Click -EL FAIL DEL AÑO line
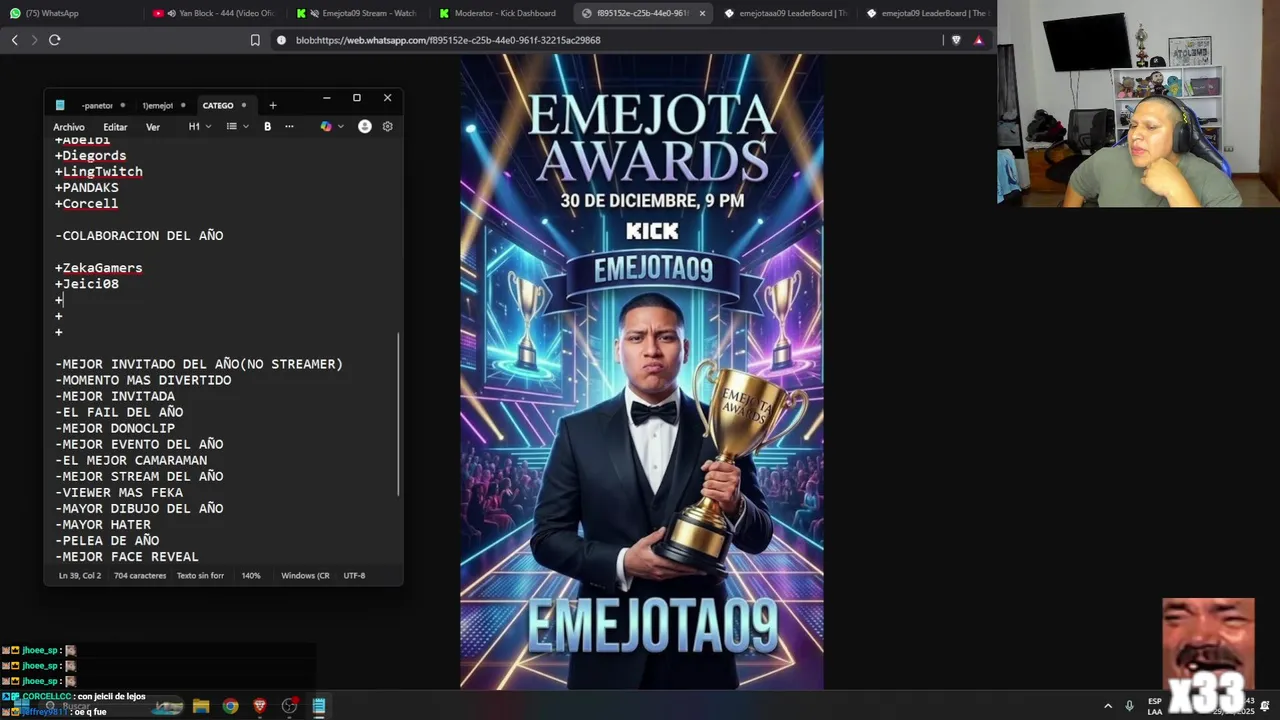1280x720 pixels. (x=119, y=412)
